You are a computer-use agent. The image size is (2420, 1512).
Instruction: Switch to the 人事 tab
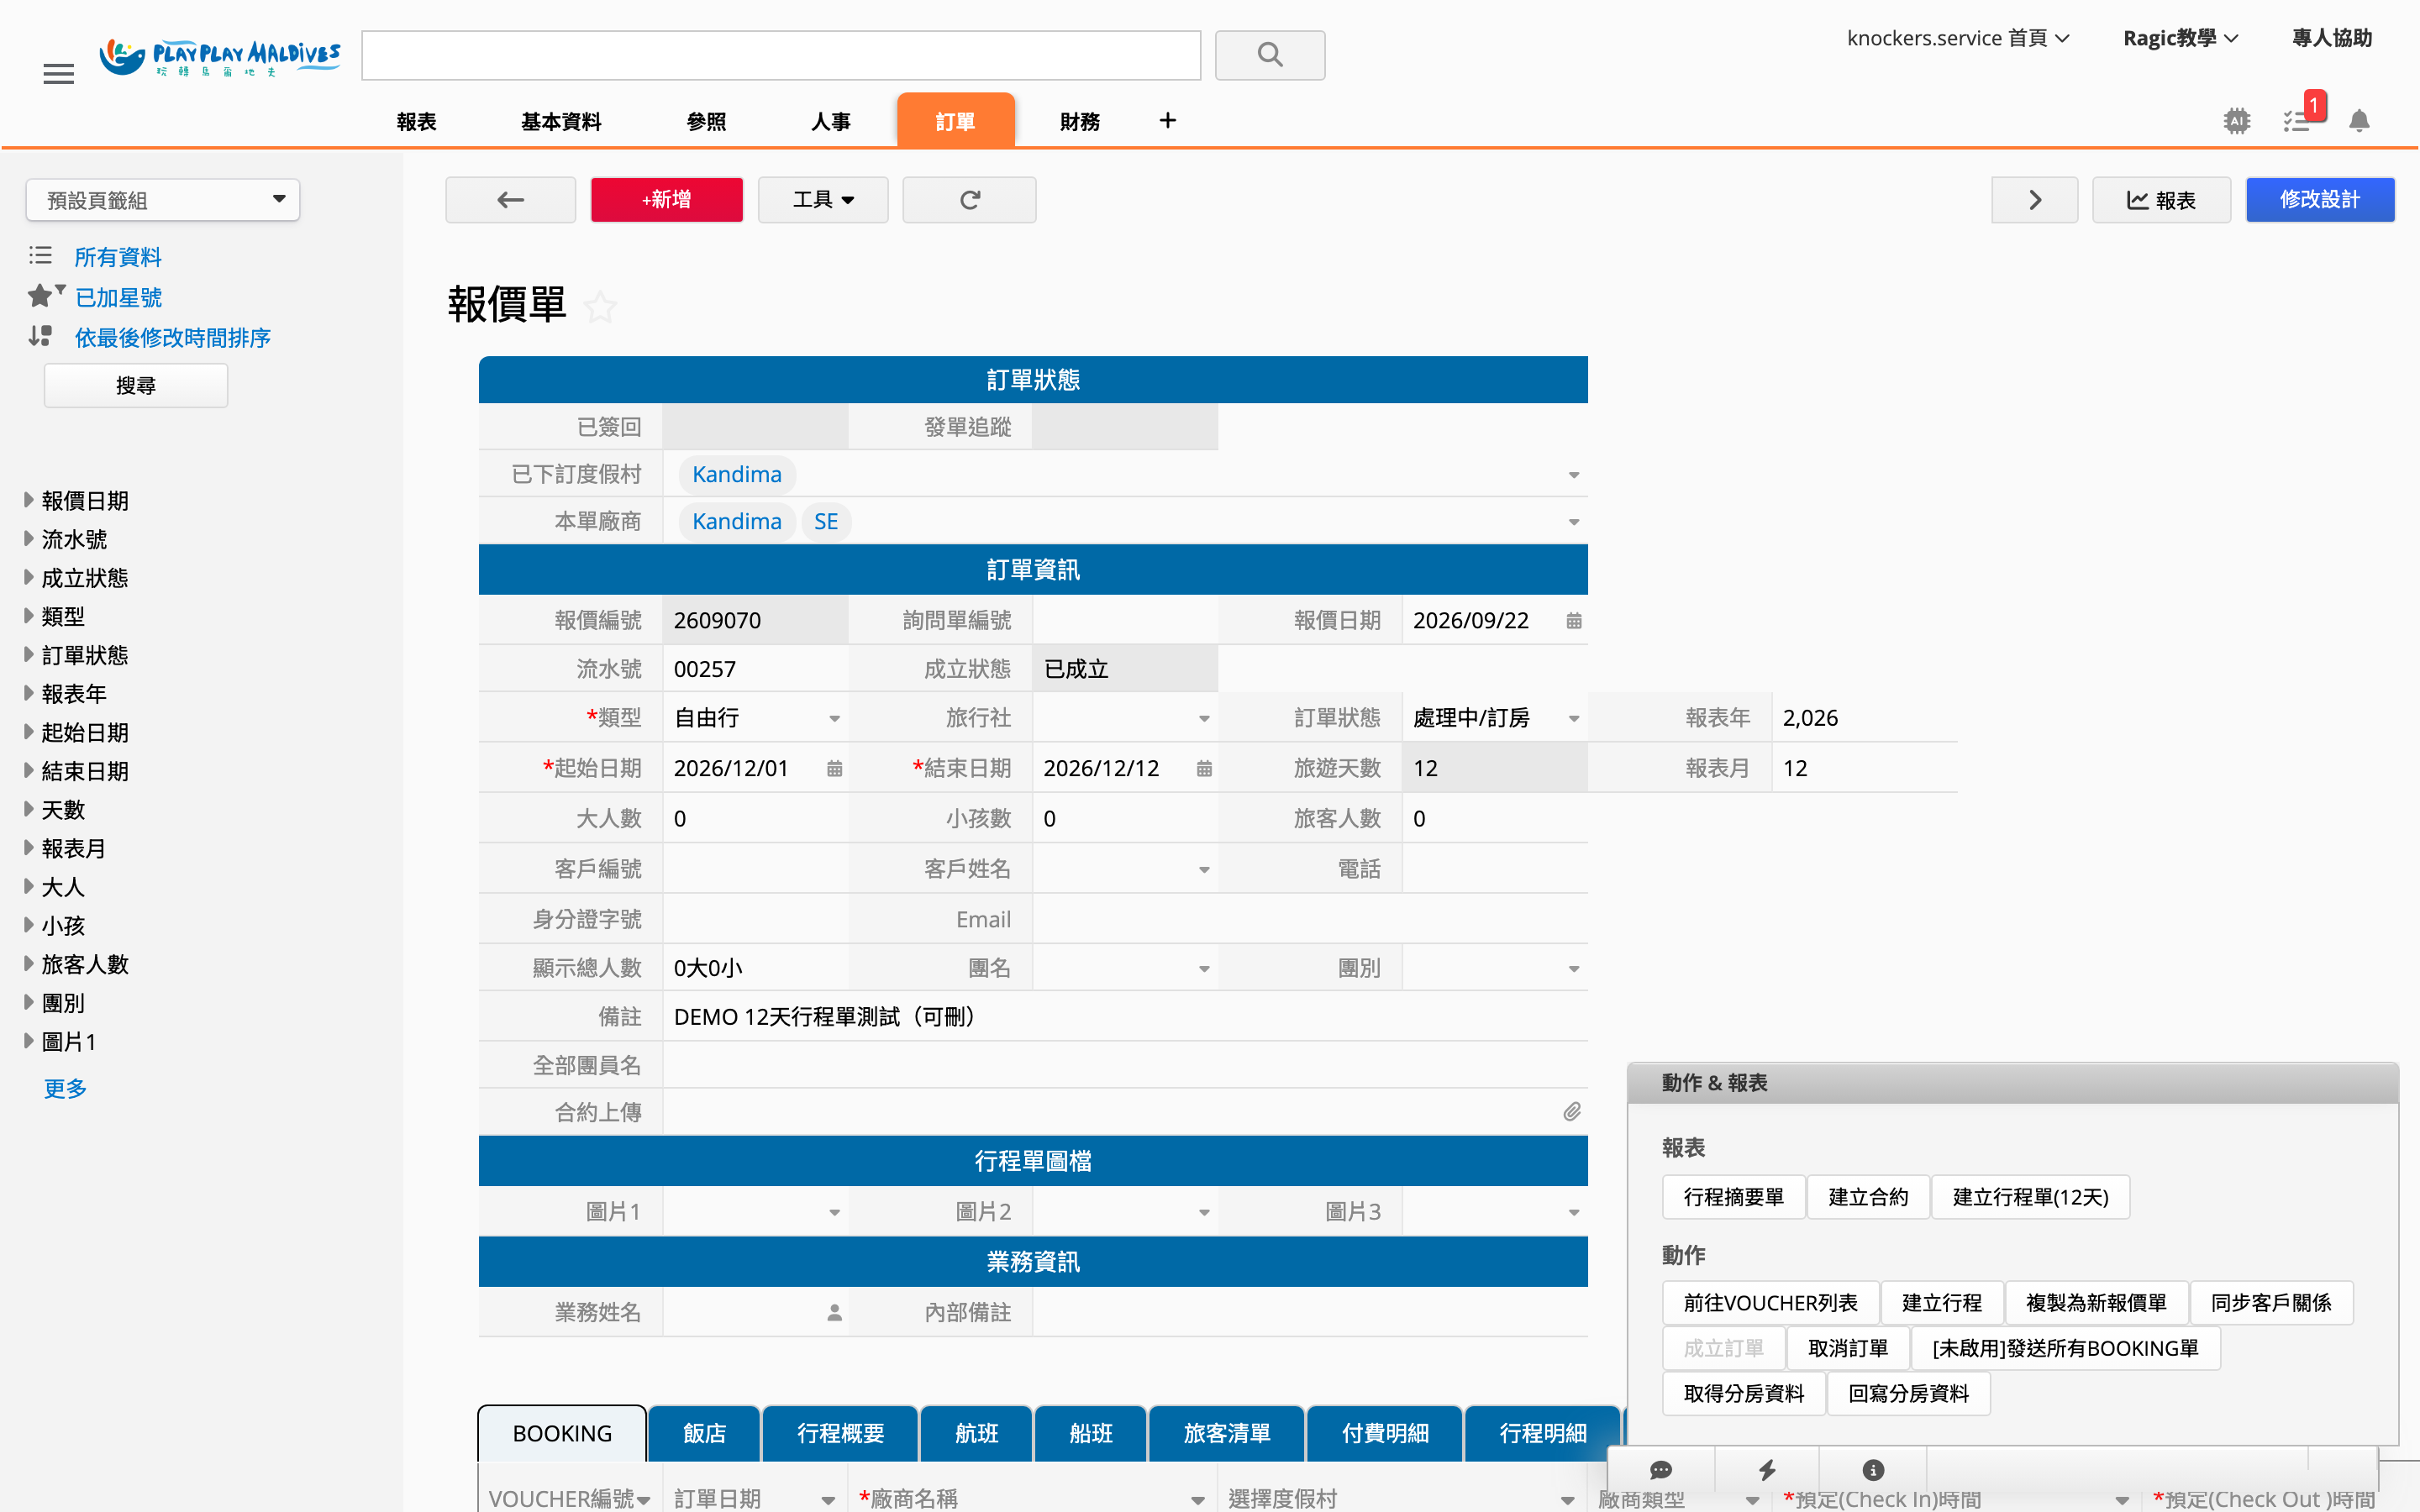(830, 121)
